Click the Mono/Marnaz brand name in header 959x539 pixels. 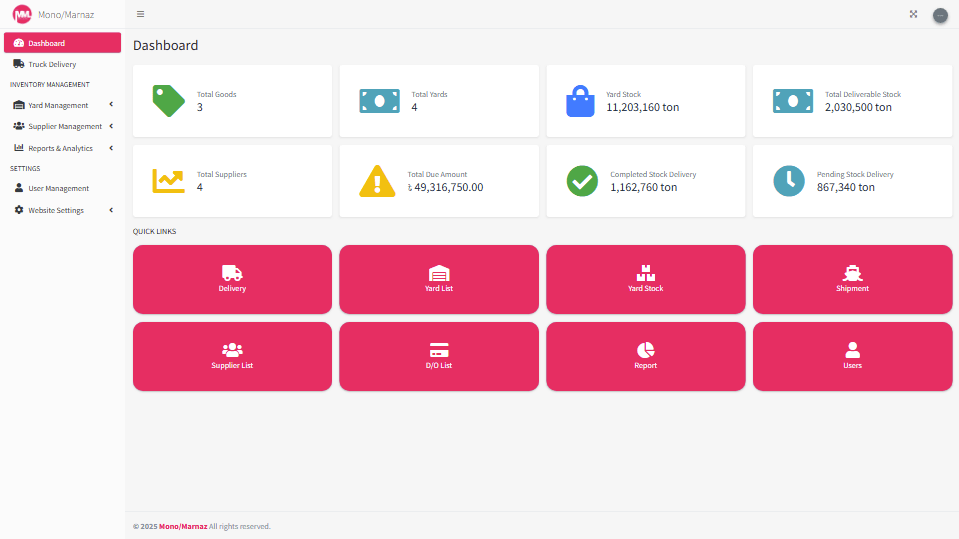[66, 15]
